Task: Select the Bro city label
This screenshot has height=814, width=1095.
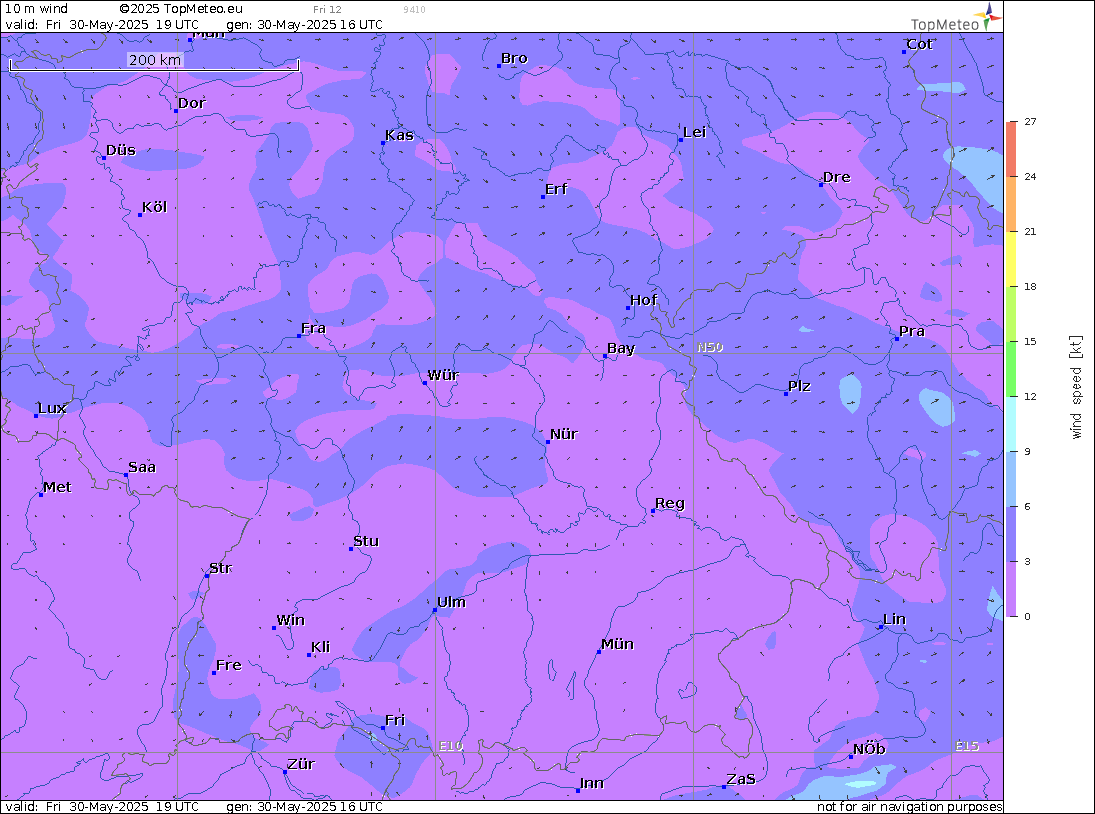Action: (x=514, y=59)
